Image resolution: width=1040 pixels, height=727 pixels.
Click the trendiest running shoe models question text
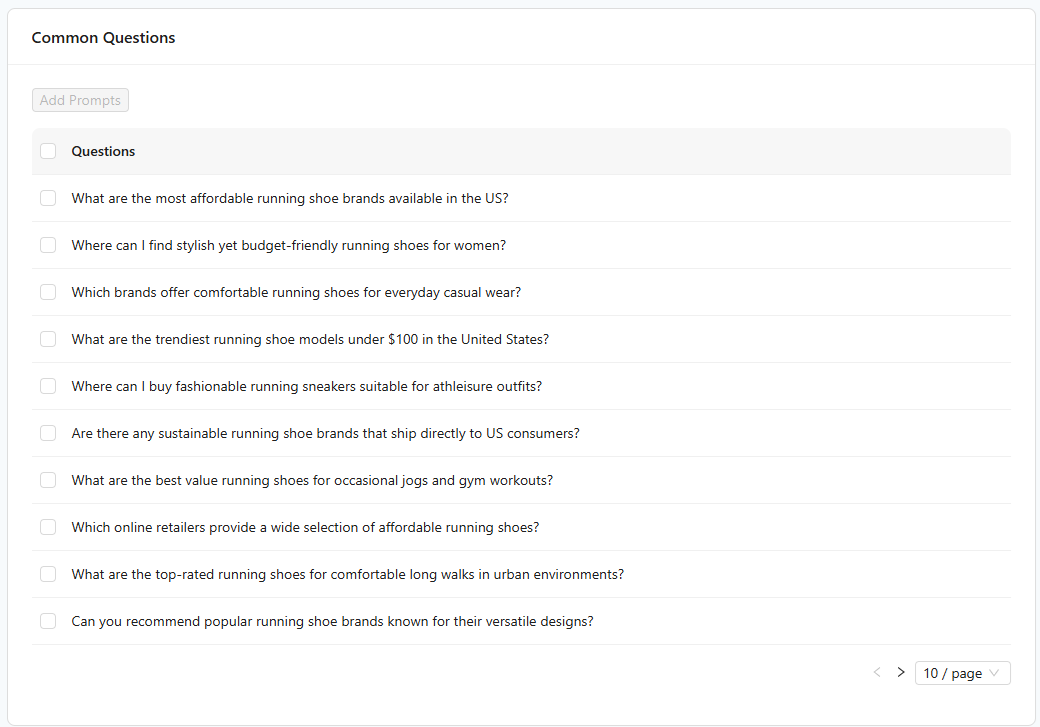(310, 339)
